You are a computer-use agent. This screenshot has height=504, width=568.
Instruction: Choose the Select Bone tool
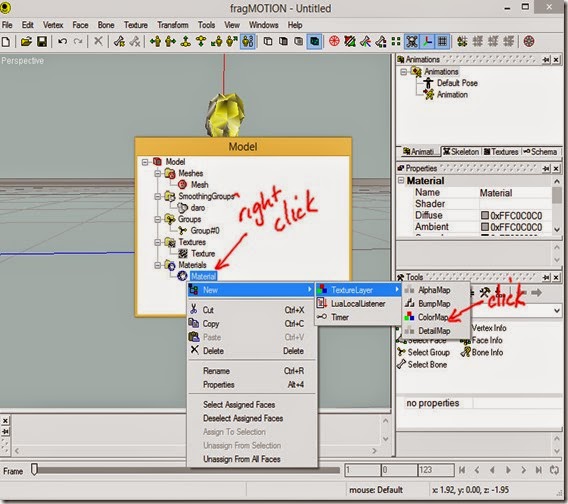[x=422, y=365]
